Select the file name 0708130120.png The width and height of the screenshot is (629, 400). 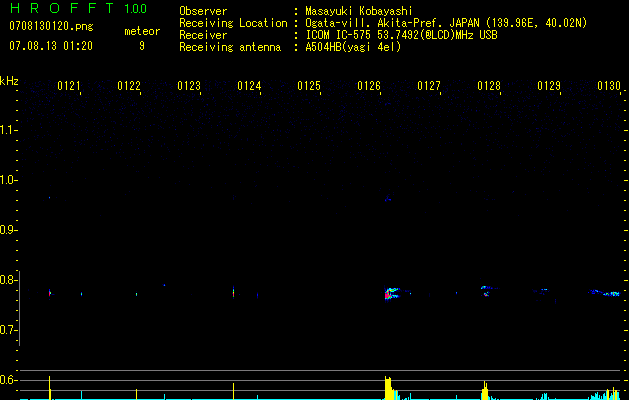pyautogui.click(x=51, y=26)
